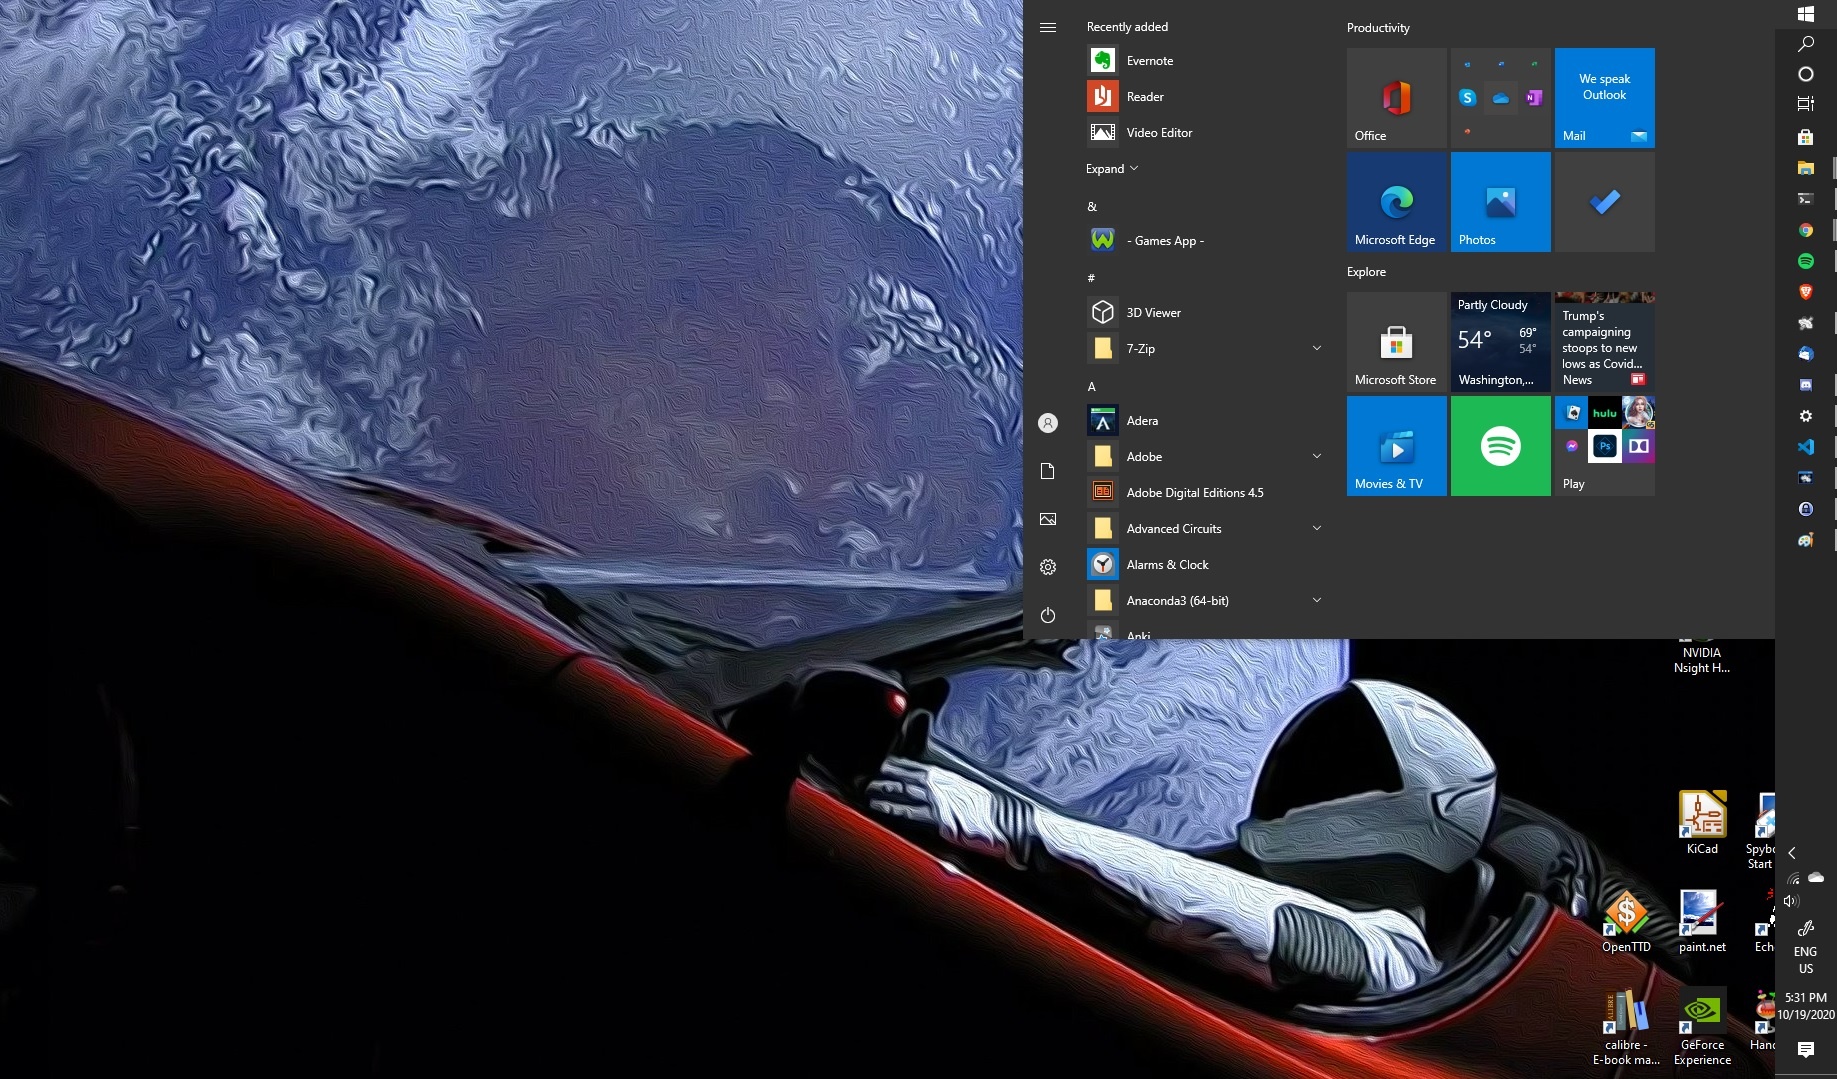
Task: Open Discord from the taskbar
Action: [x=1805, y=385]
